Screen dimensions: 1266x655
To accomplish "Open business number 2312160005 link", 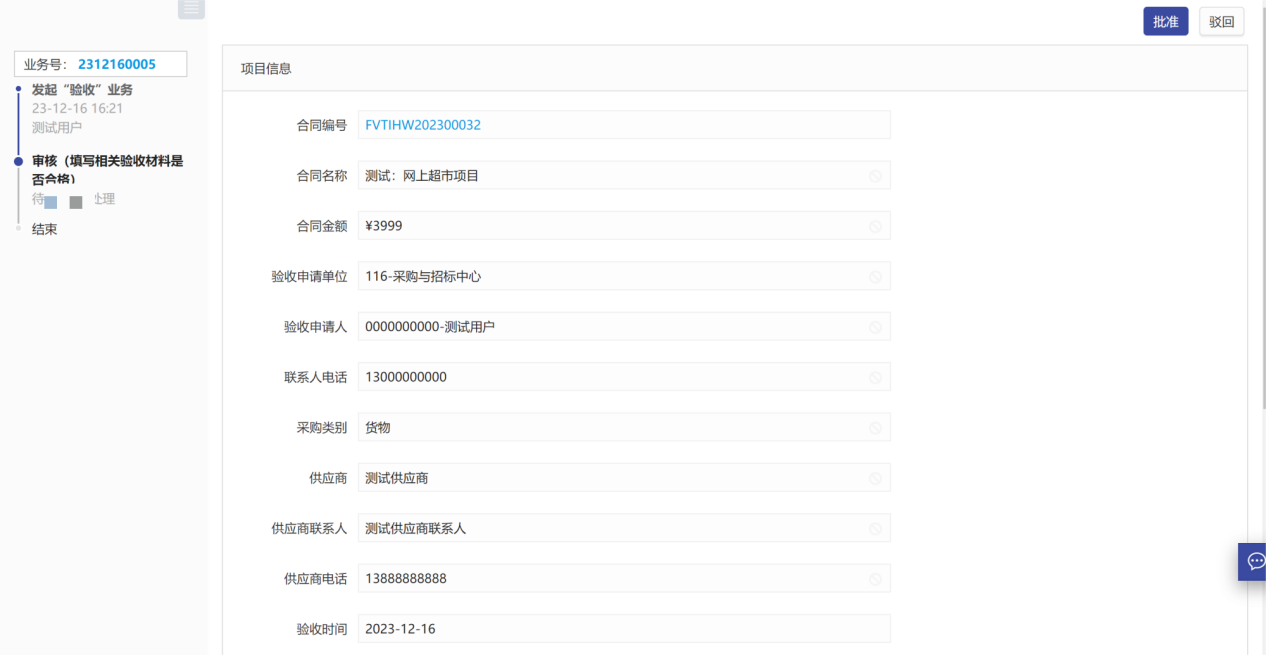I will tap(117, 64).
